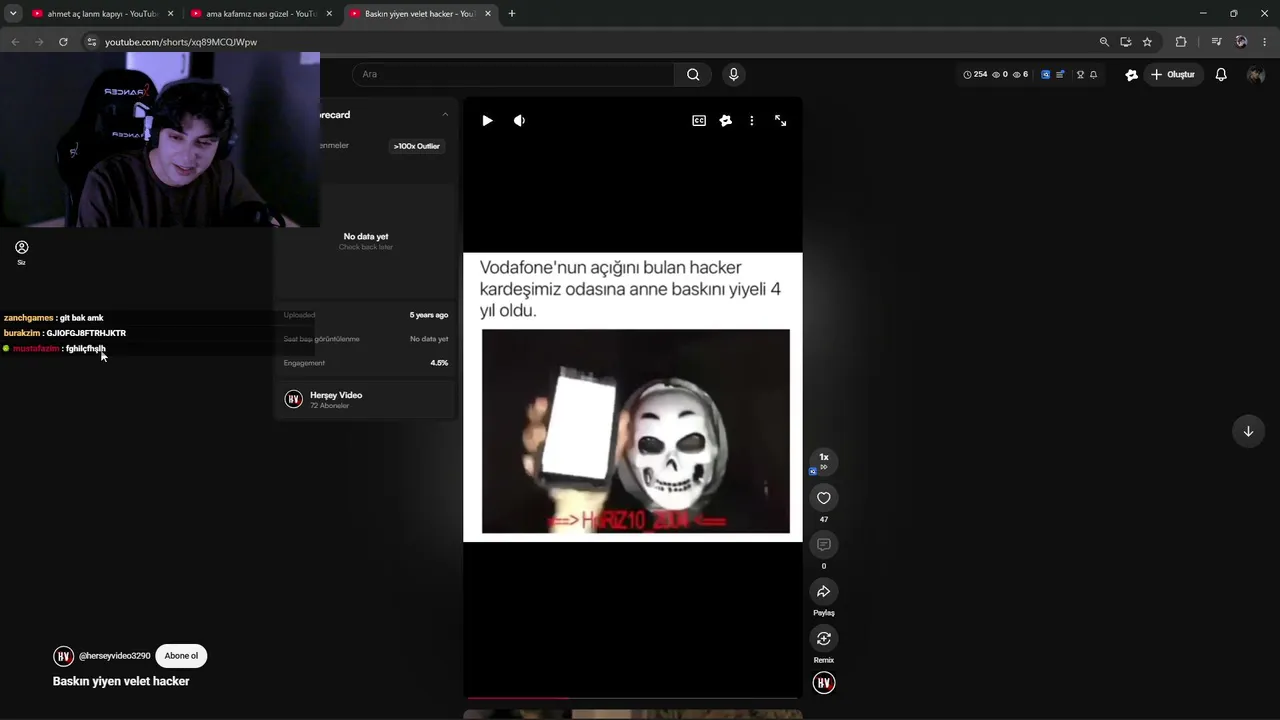Click the 'Baskın yiyen velet hacker' video title
This screenshot has height=720, width=1280.
click(x=121, y=682)
